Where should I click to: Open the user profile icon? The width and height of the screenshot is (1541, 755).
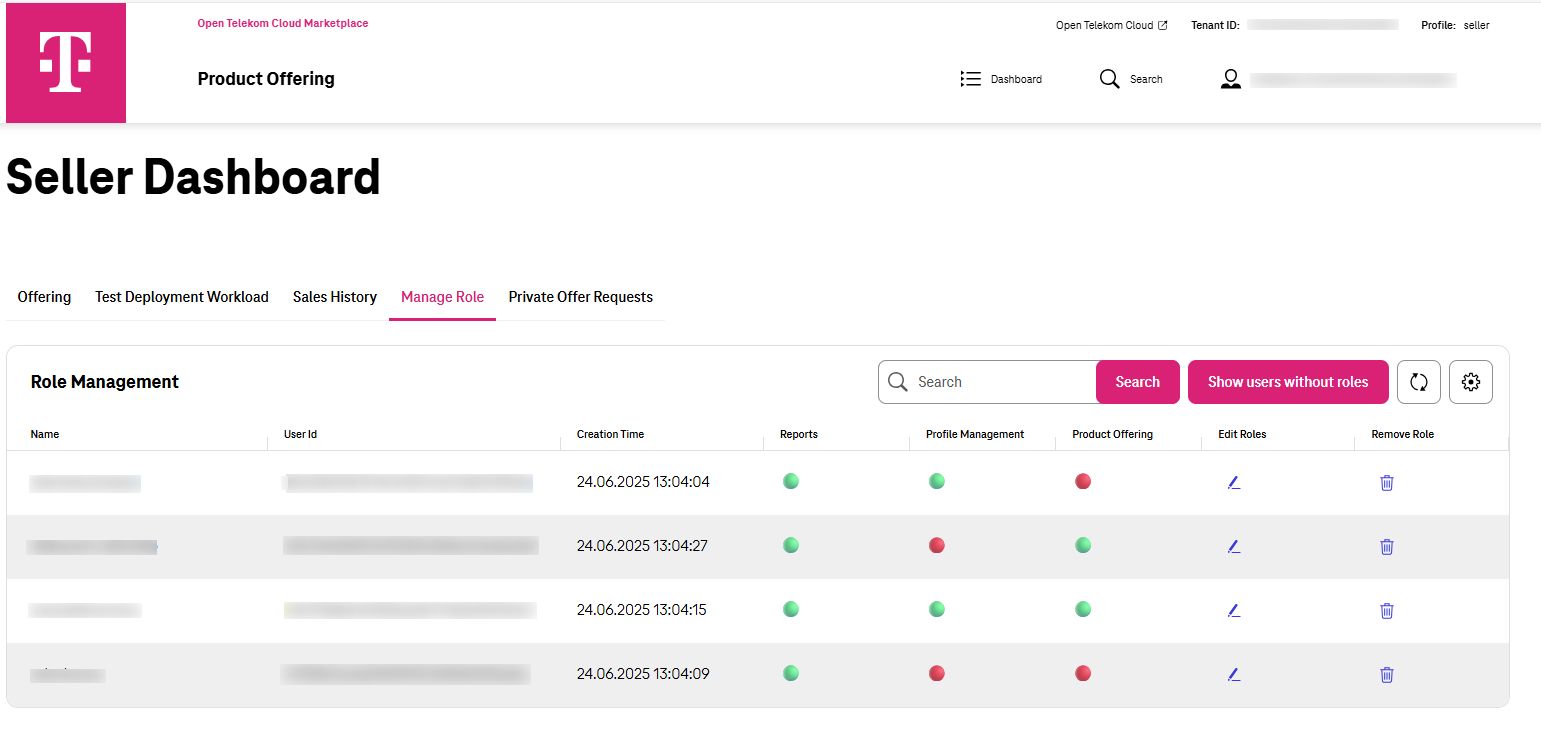(1231, 79)
